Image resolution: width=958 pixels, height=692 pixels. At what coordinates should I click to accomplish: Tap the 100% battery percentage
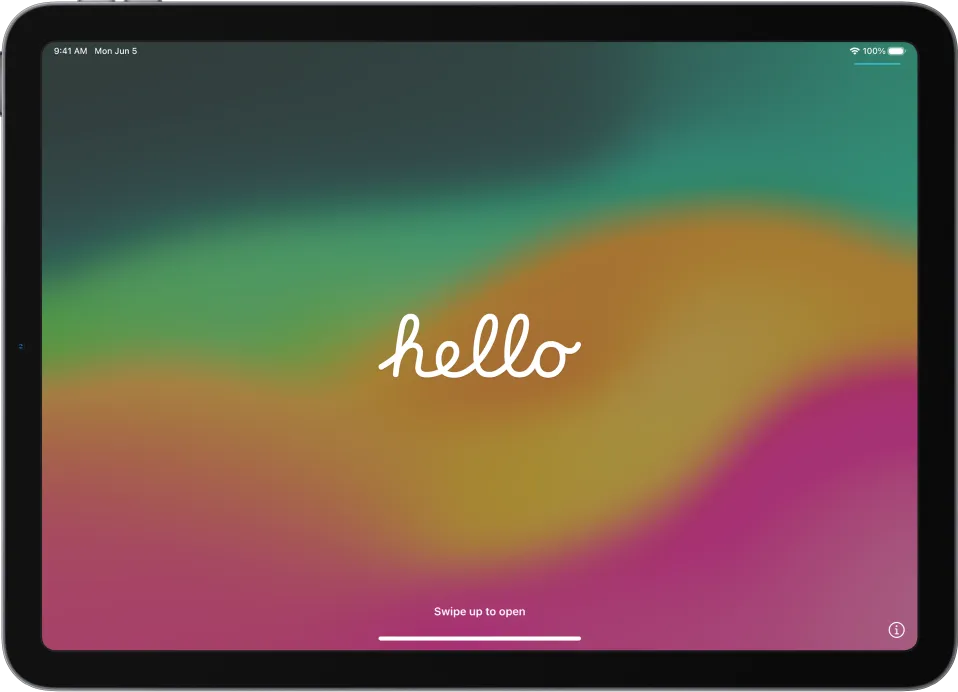pos(874,51)
